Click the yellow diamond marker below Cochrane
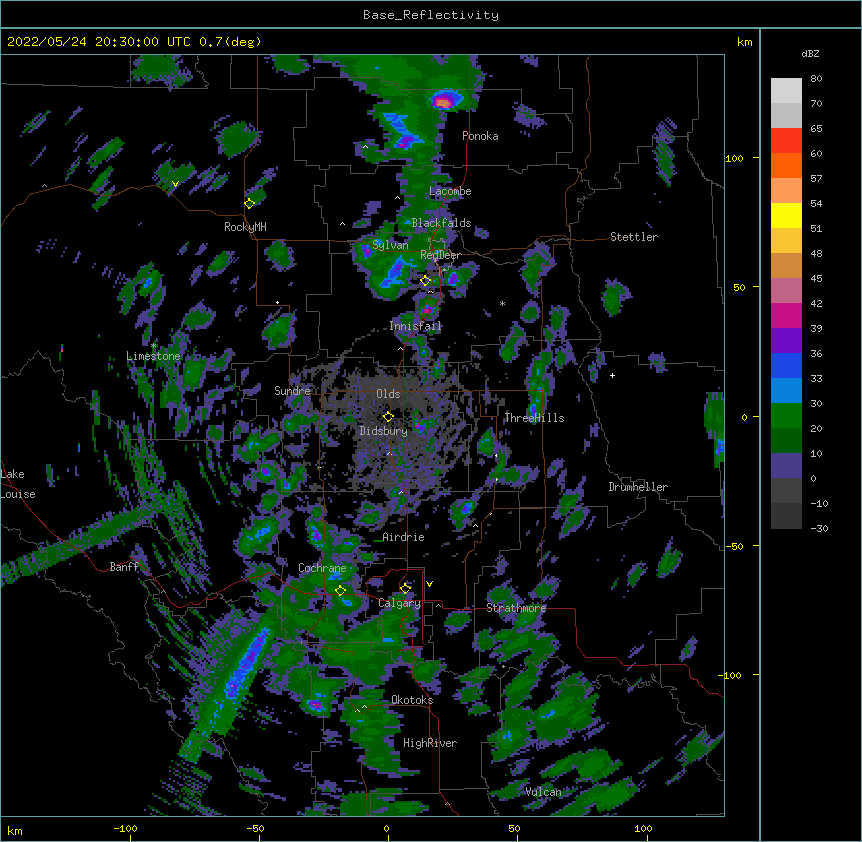Image resolution: width=862 pixels, height=842 pixels. pos(340,591)
